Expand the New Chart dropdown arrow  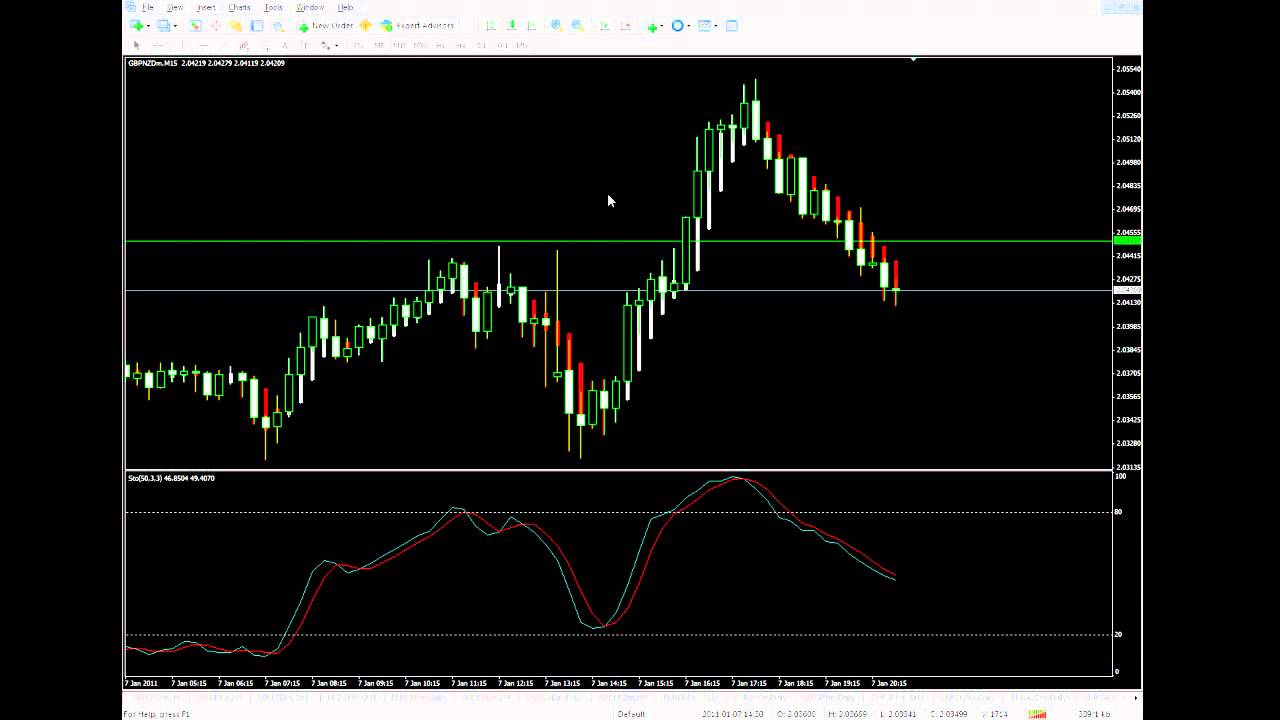click(x=148, y=25)
